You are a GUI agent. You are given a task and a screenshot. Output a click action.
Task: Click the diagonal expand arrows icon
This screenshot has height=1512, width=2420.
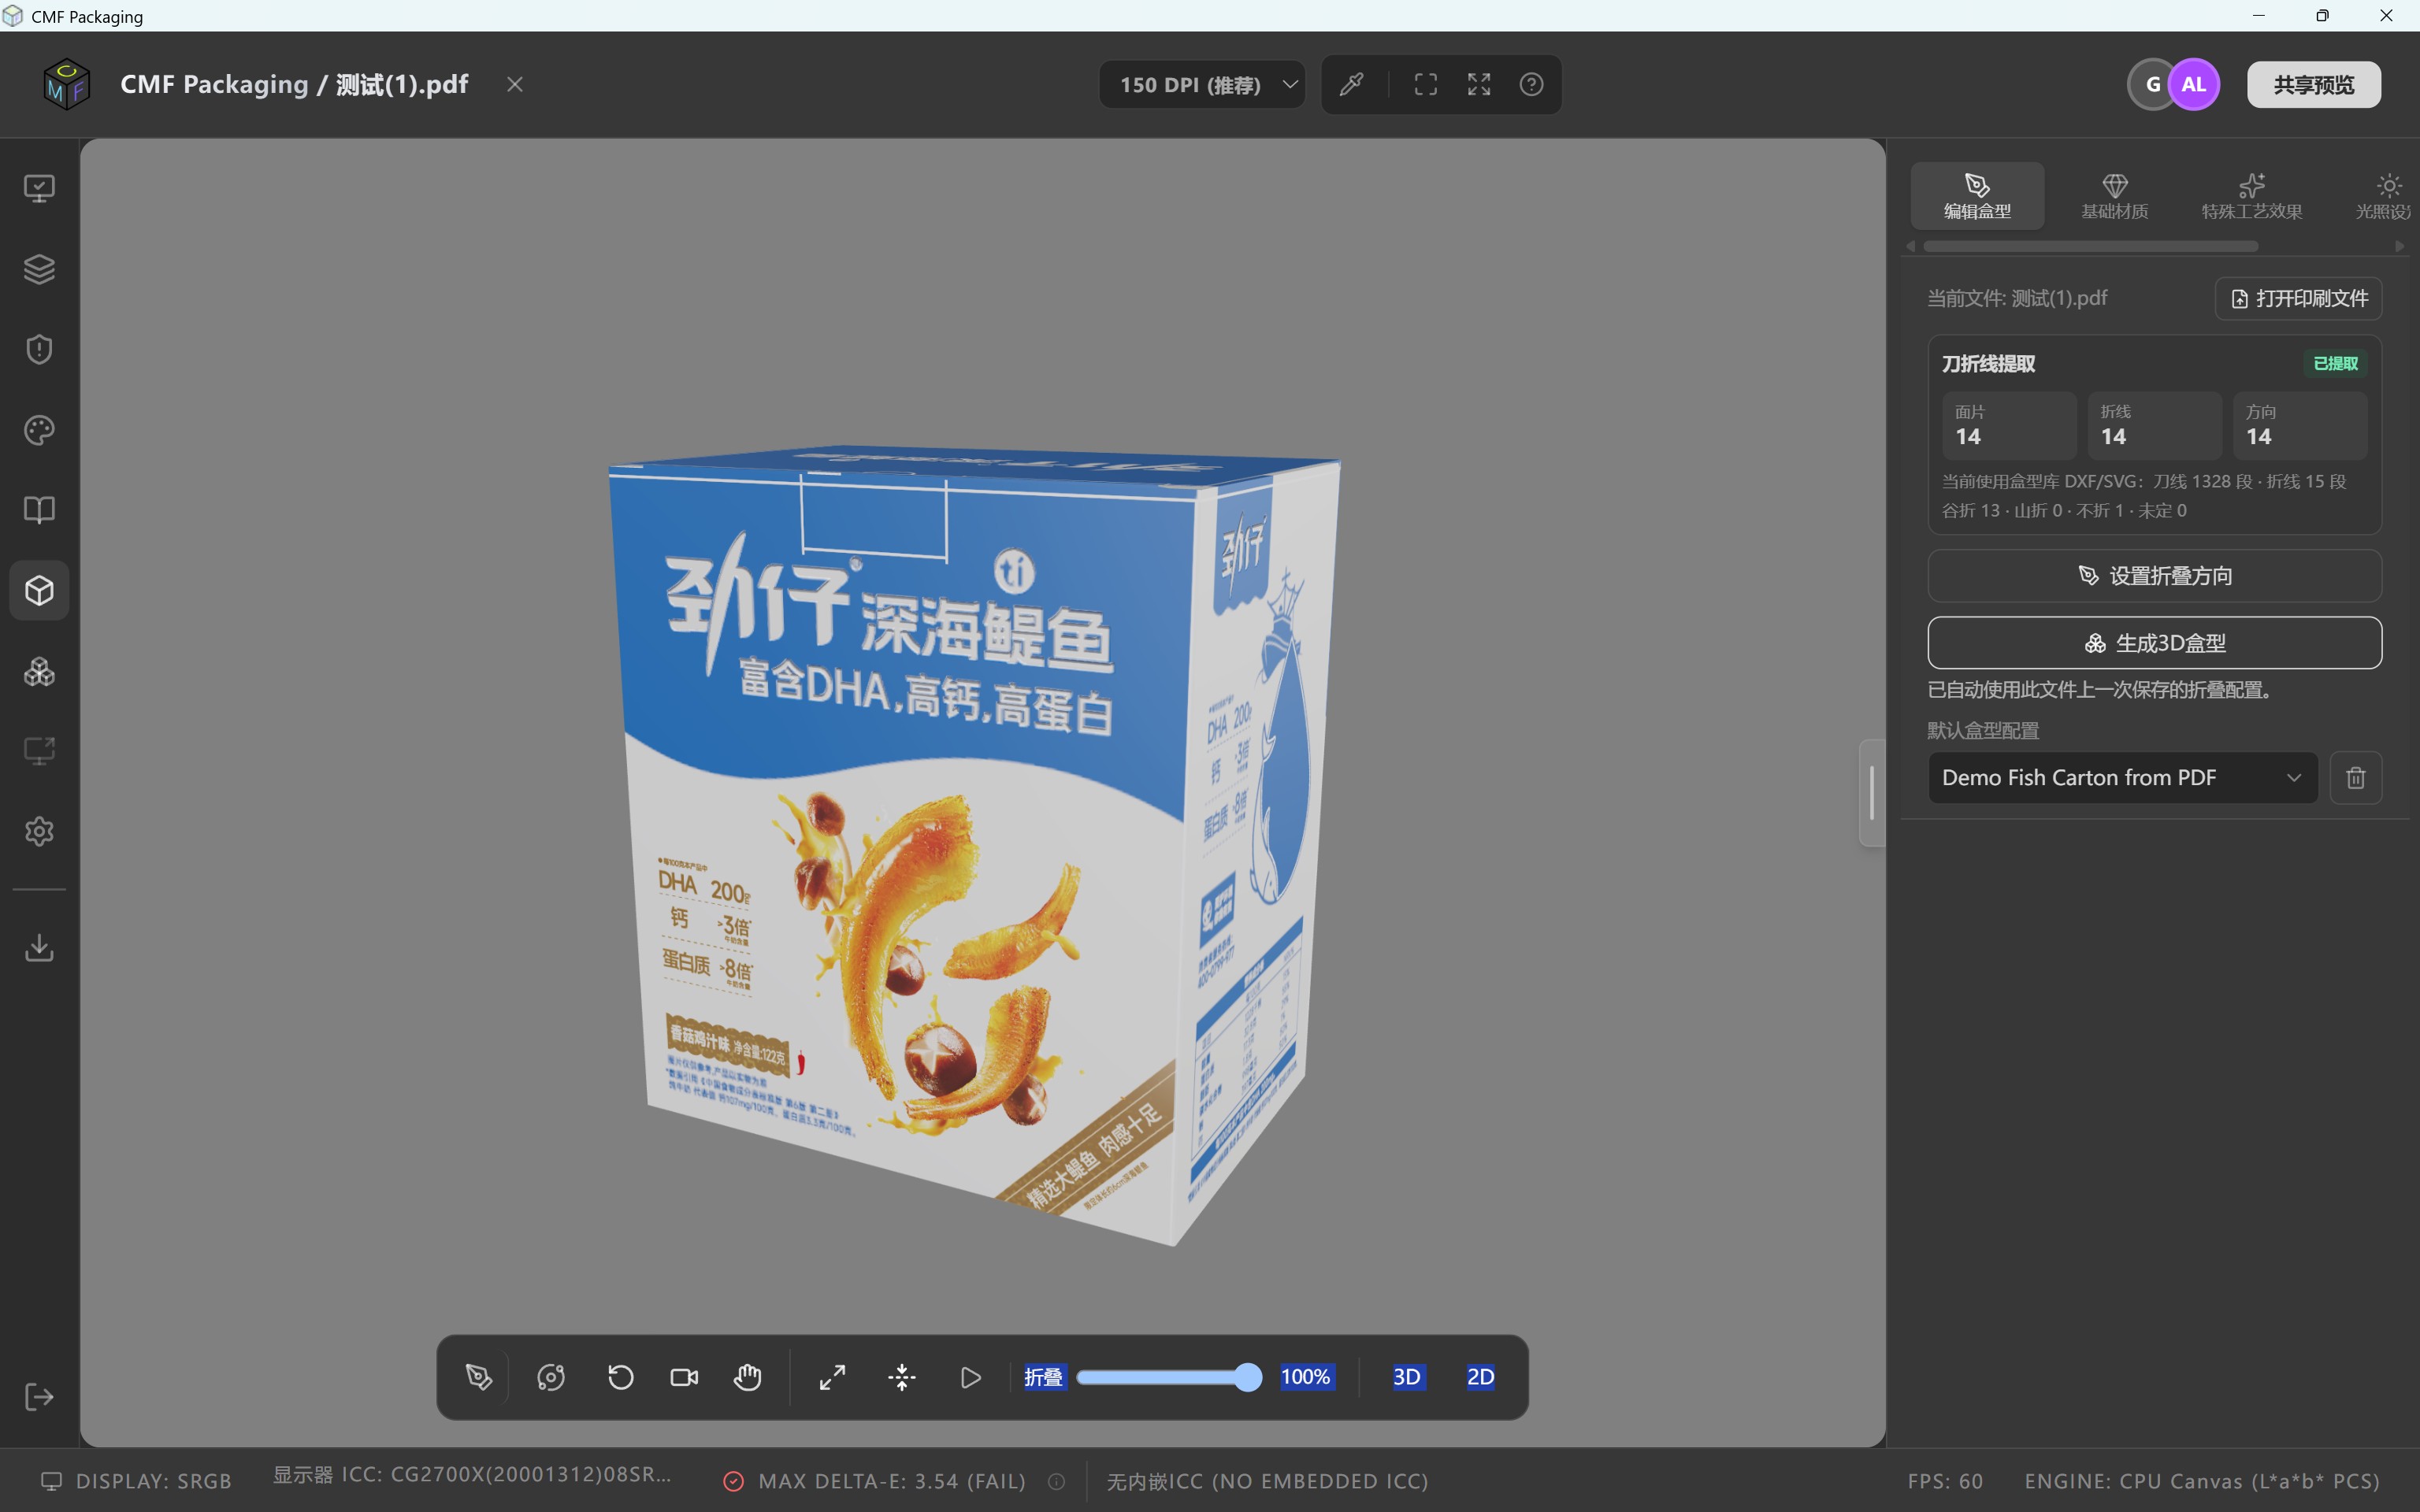pyautogui.click(x=832, y=1377)
